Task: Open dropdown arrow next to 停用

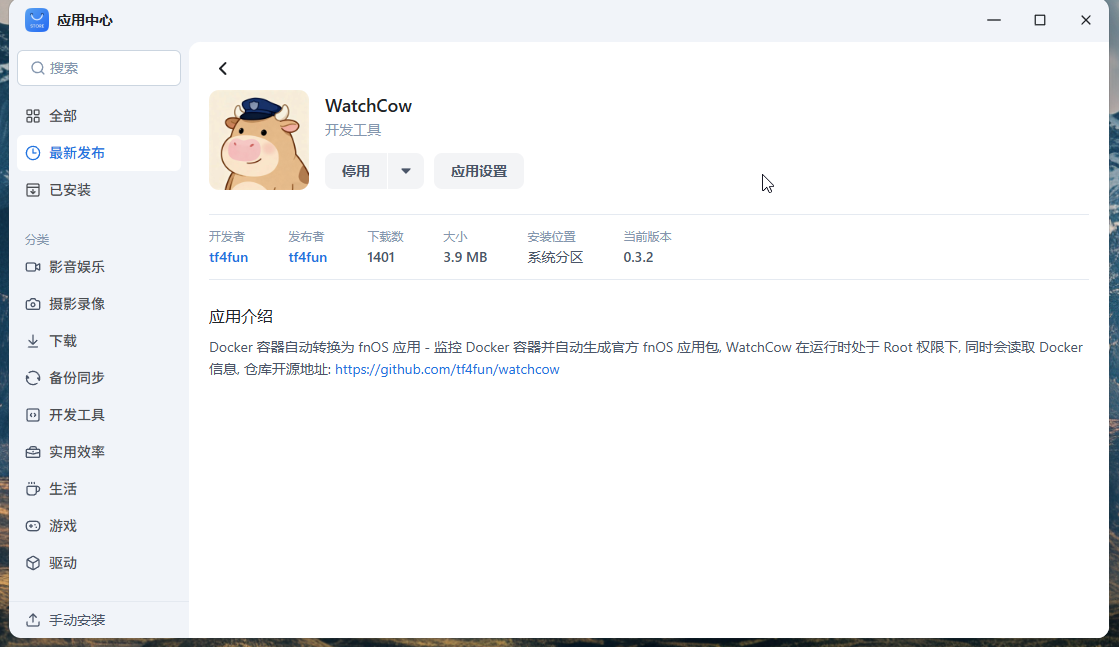Action: (405, 171)
